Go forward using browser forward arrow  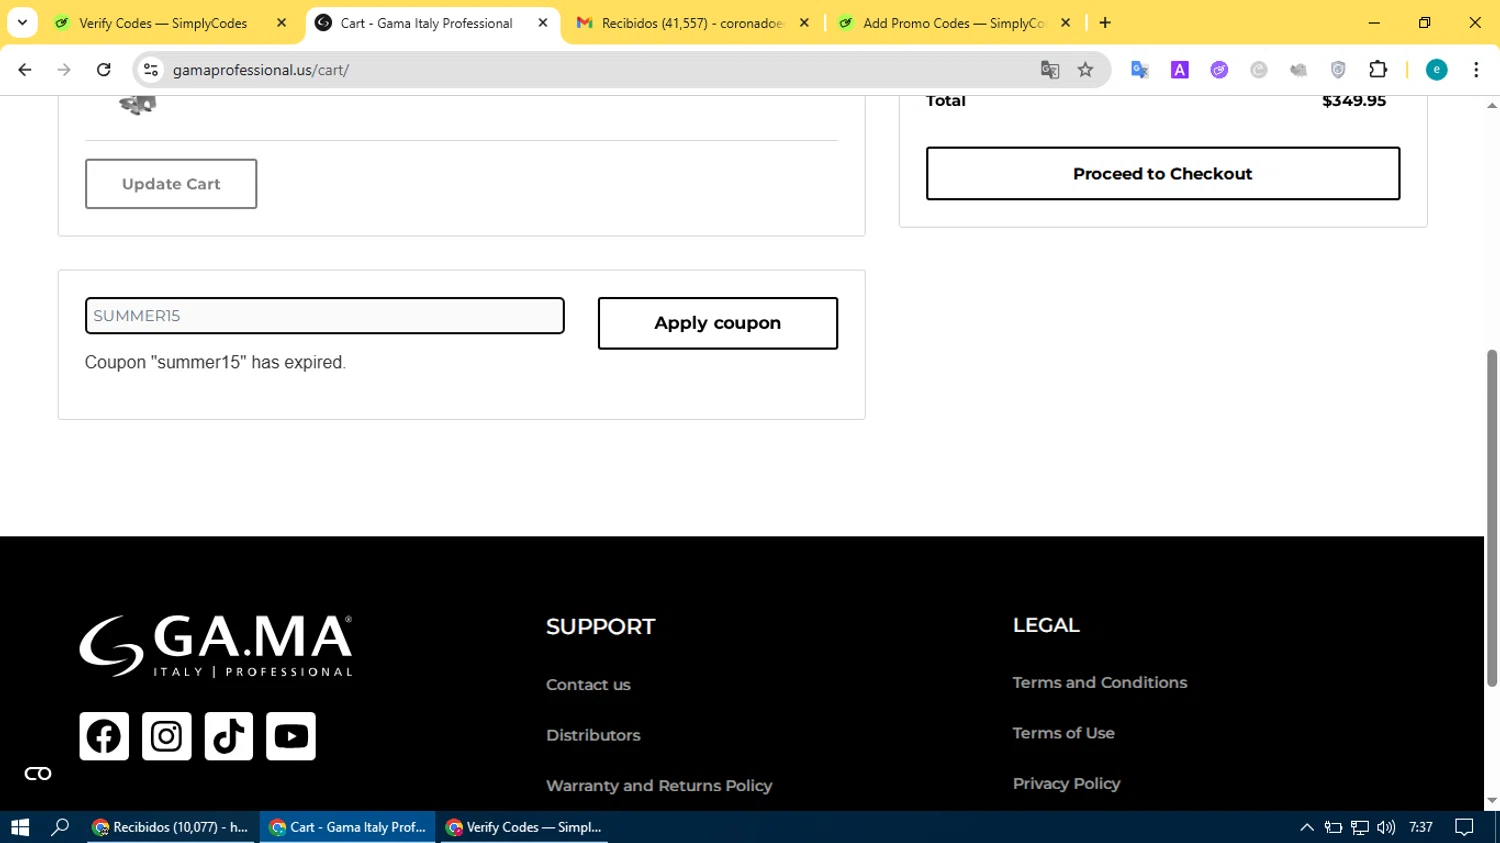(64, 70)
